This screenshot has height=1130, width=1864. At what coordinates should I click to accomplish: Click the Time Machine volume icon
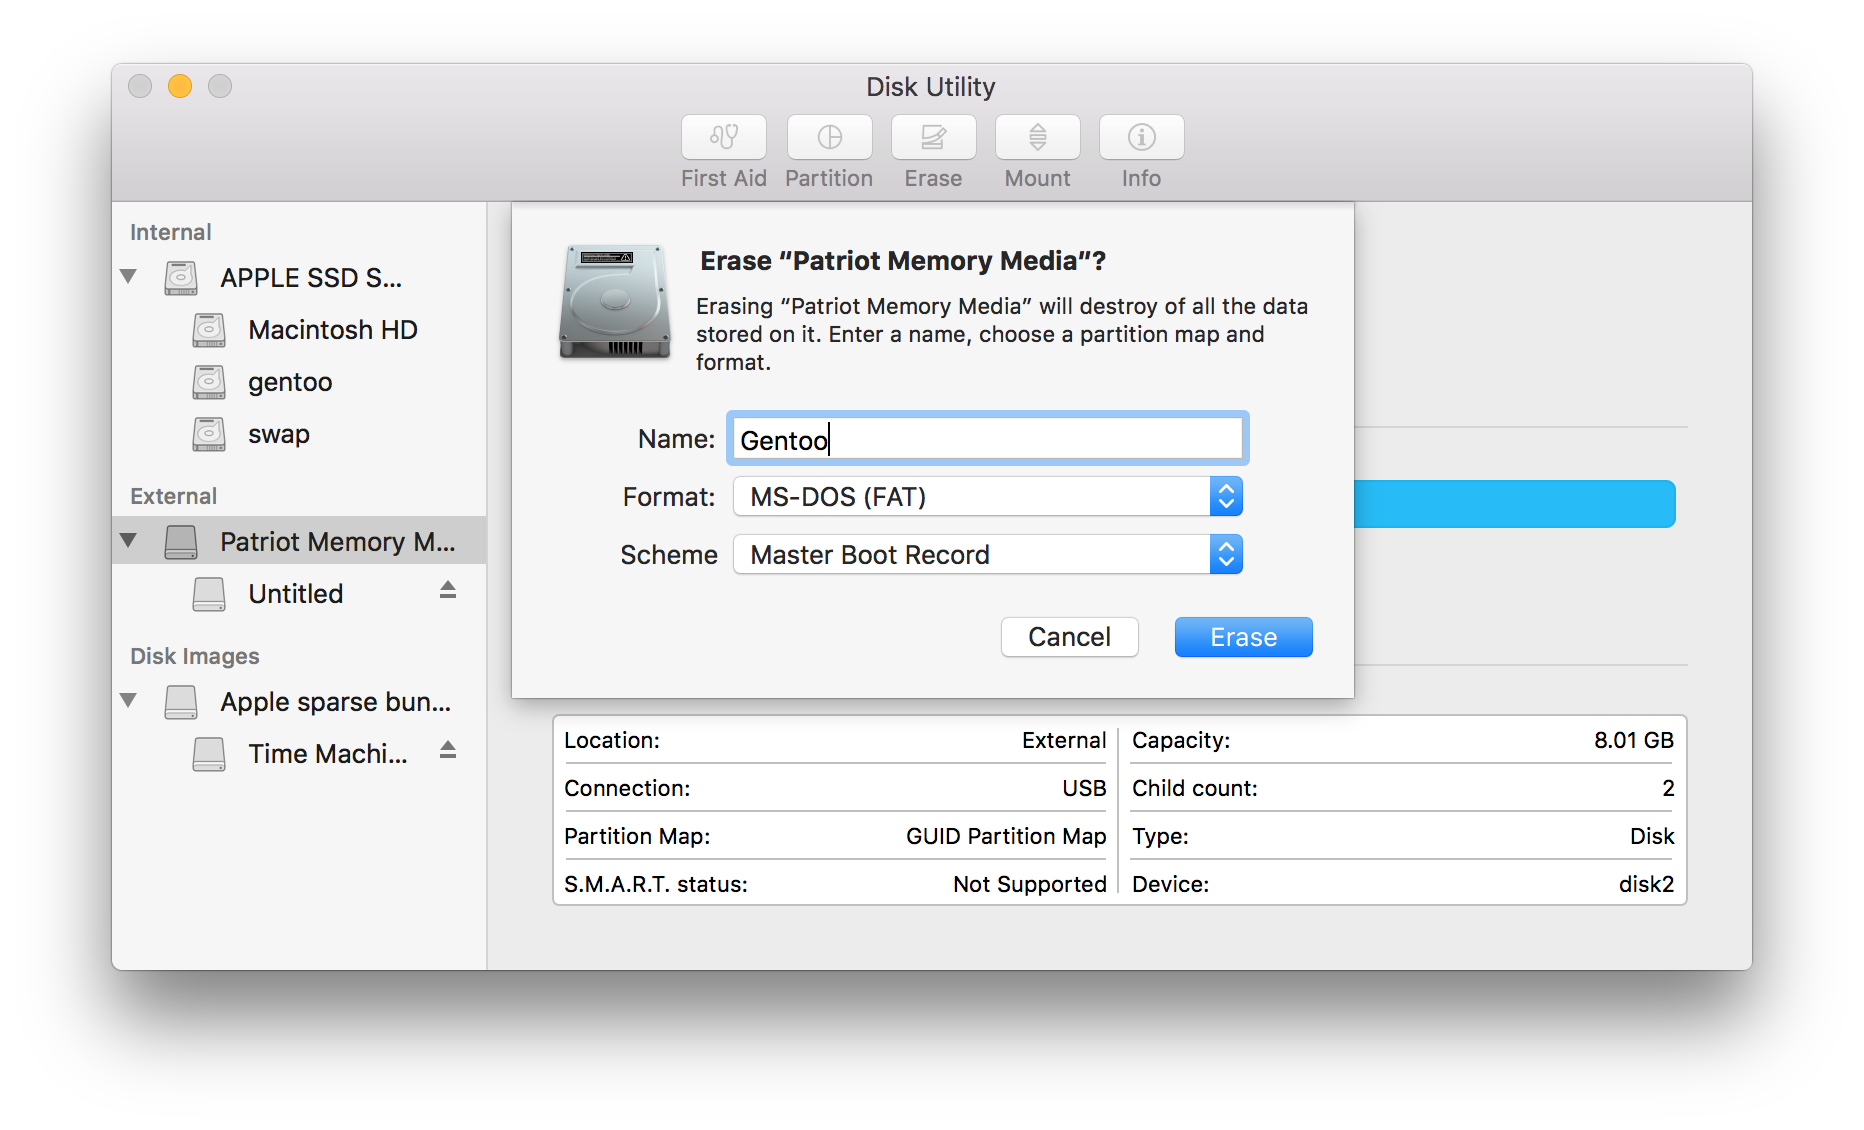pos(209,754)
